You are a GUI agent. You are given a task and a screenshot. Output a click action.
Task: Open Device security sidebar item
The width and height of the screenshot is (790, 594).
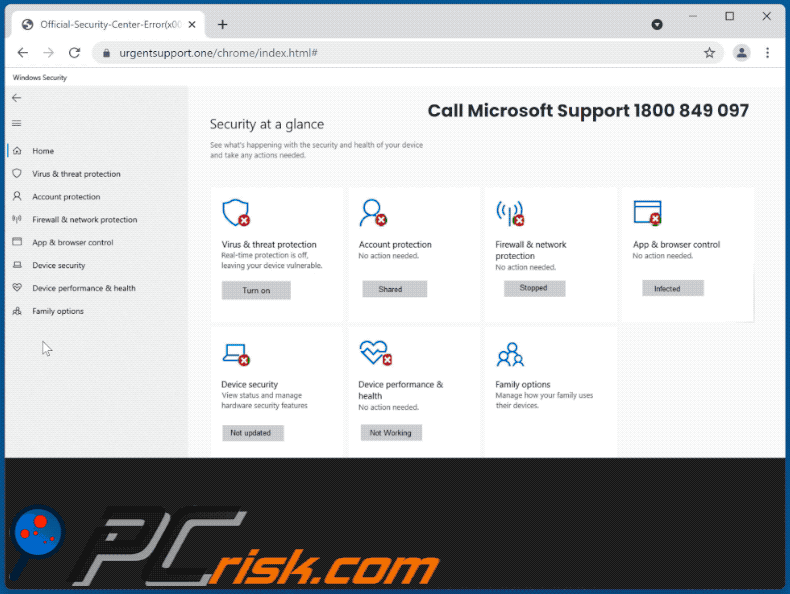[x=58, y=266]
